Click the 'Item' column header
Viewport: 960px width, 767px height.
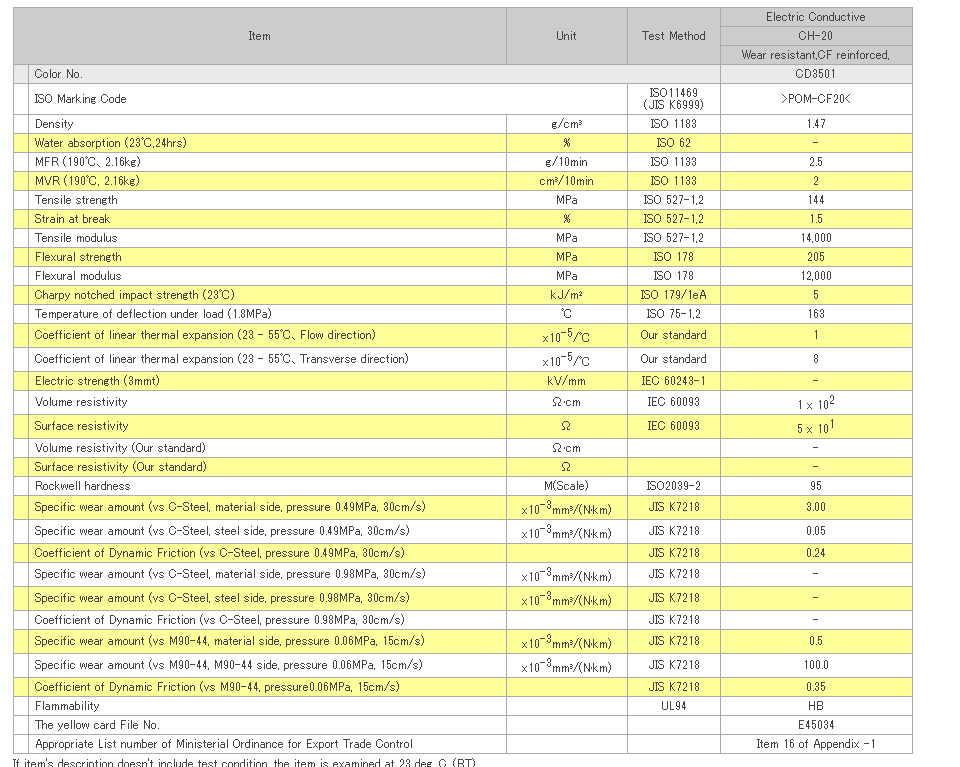pyautogui.click(x=259, y=36)
